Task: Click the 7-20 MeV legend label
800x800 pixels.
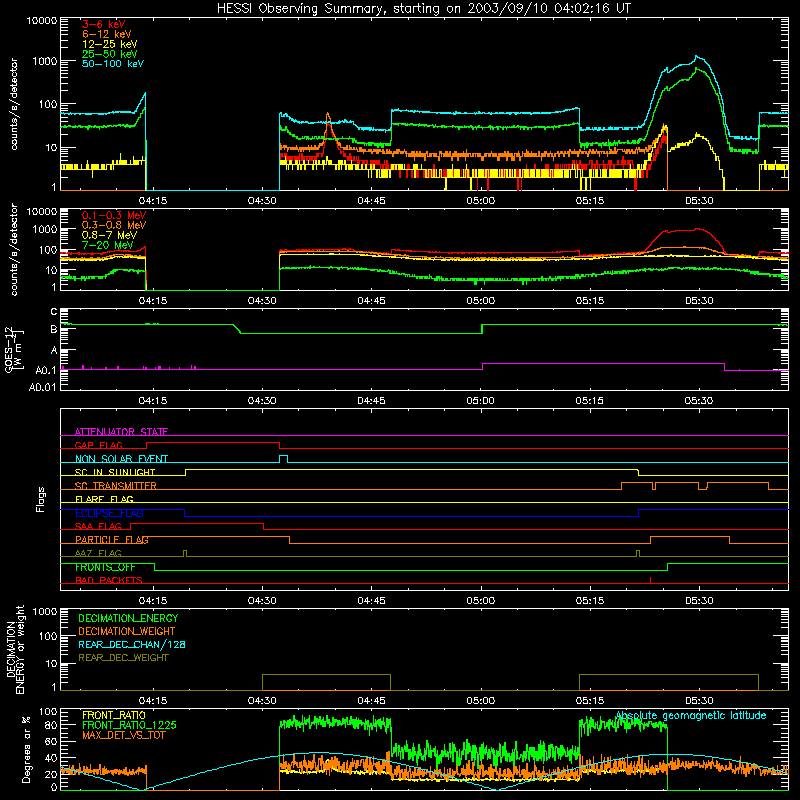Action: point(107,245)
